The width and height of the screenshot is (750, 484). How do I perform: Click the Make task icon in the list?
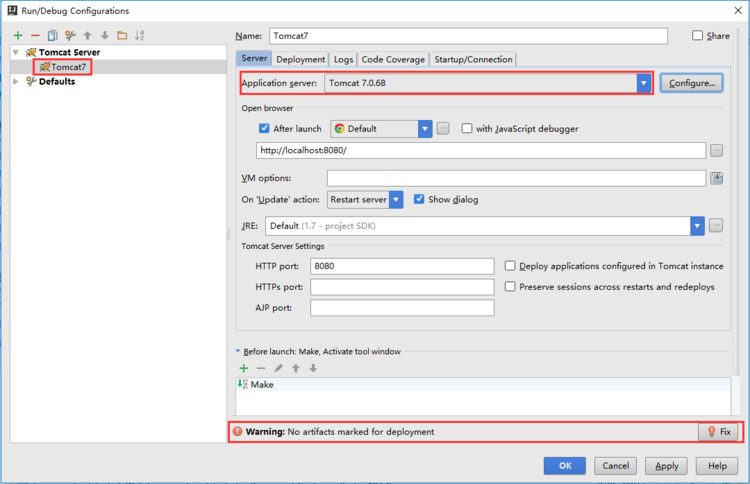pos(243,384)
